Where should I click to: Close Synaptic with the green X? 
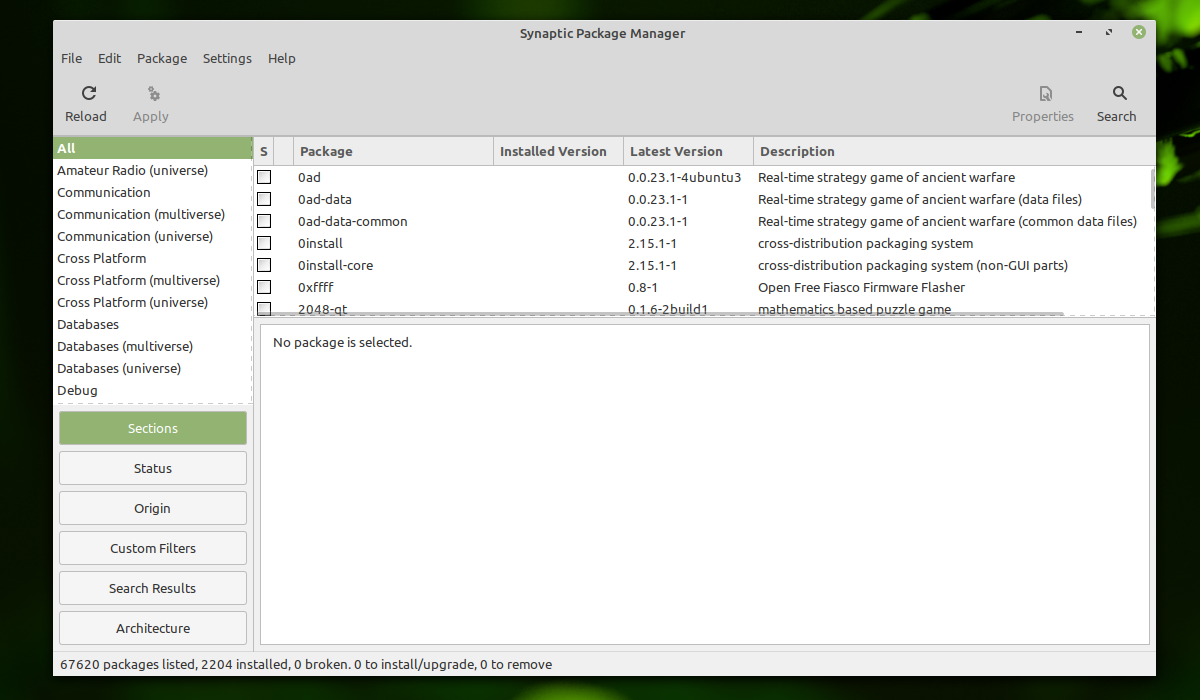pos(1139,32)
